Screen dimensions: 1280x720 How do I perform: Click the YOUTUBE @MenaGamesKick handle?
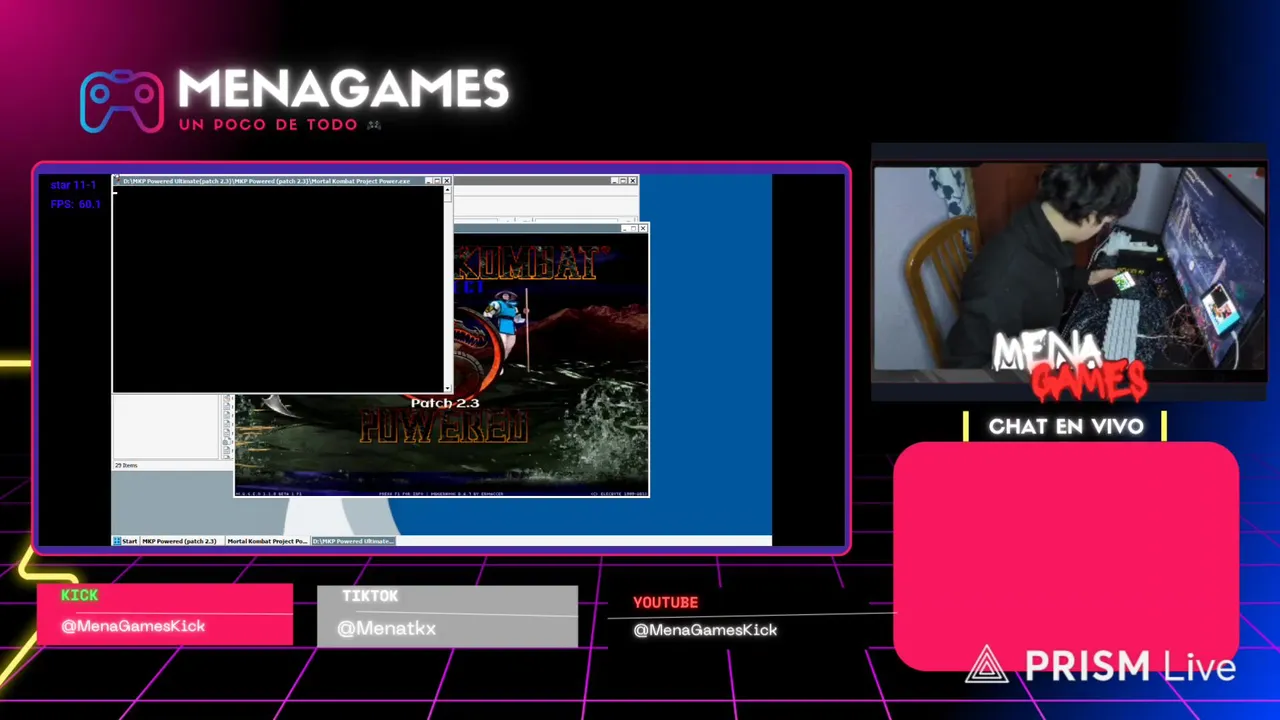tap(705, 630)
